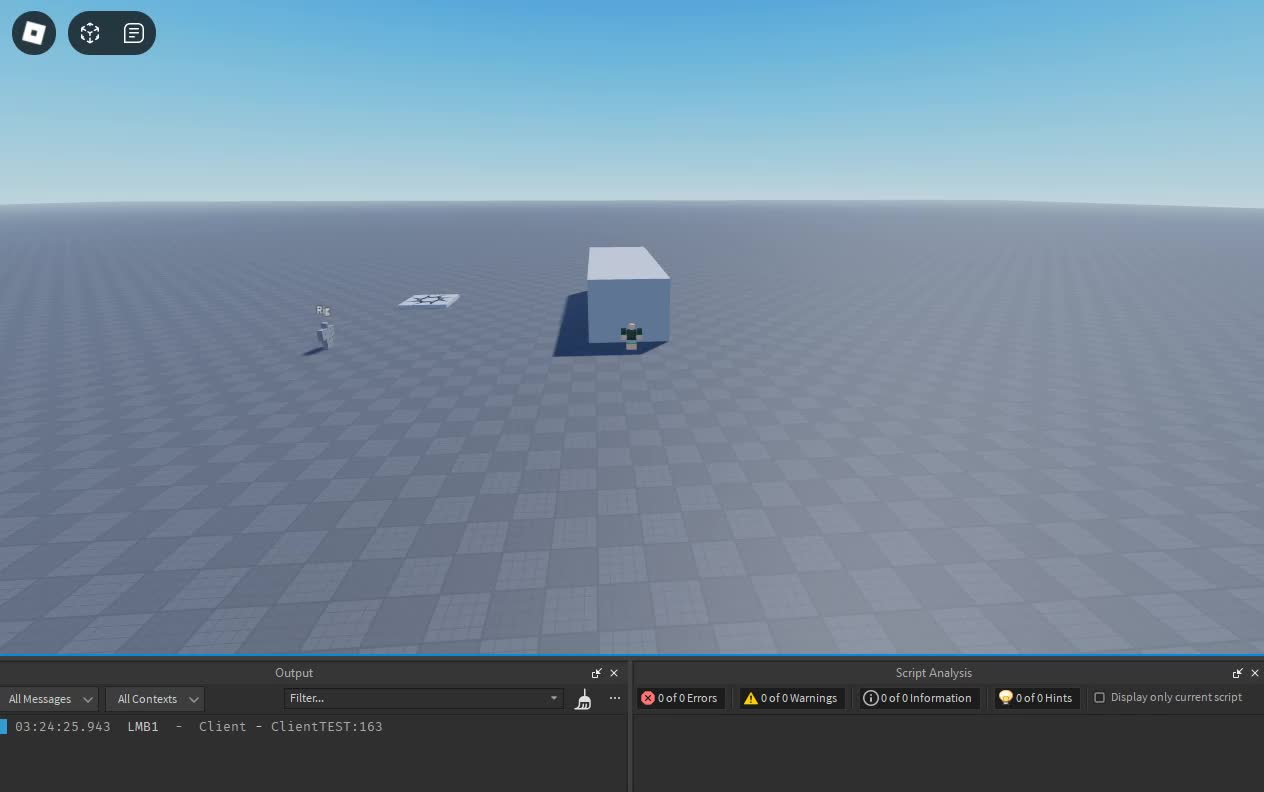This screenshot has width=1264, height=792.
Task: Open the All Messages dropdown
Action: [50, 699]
